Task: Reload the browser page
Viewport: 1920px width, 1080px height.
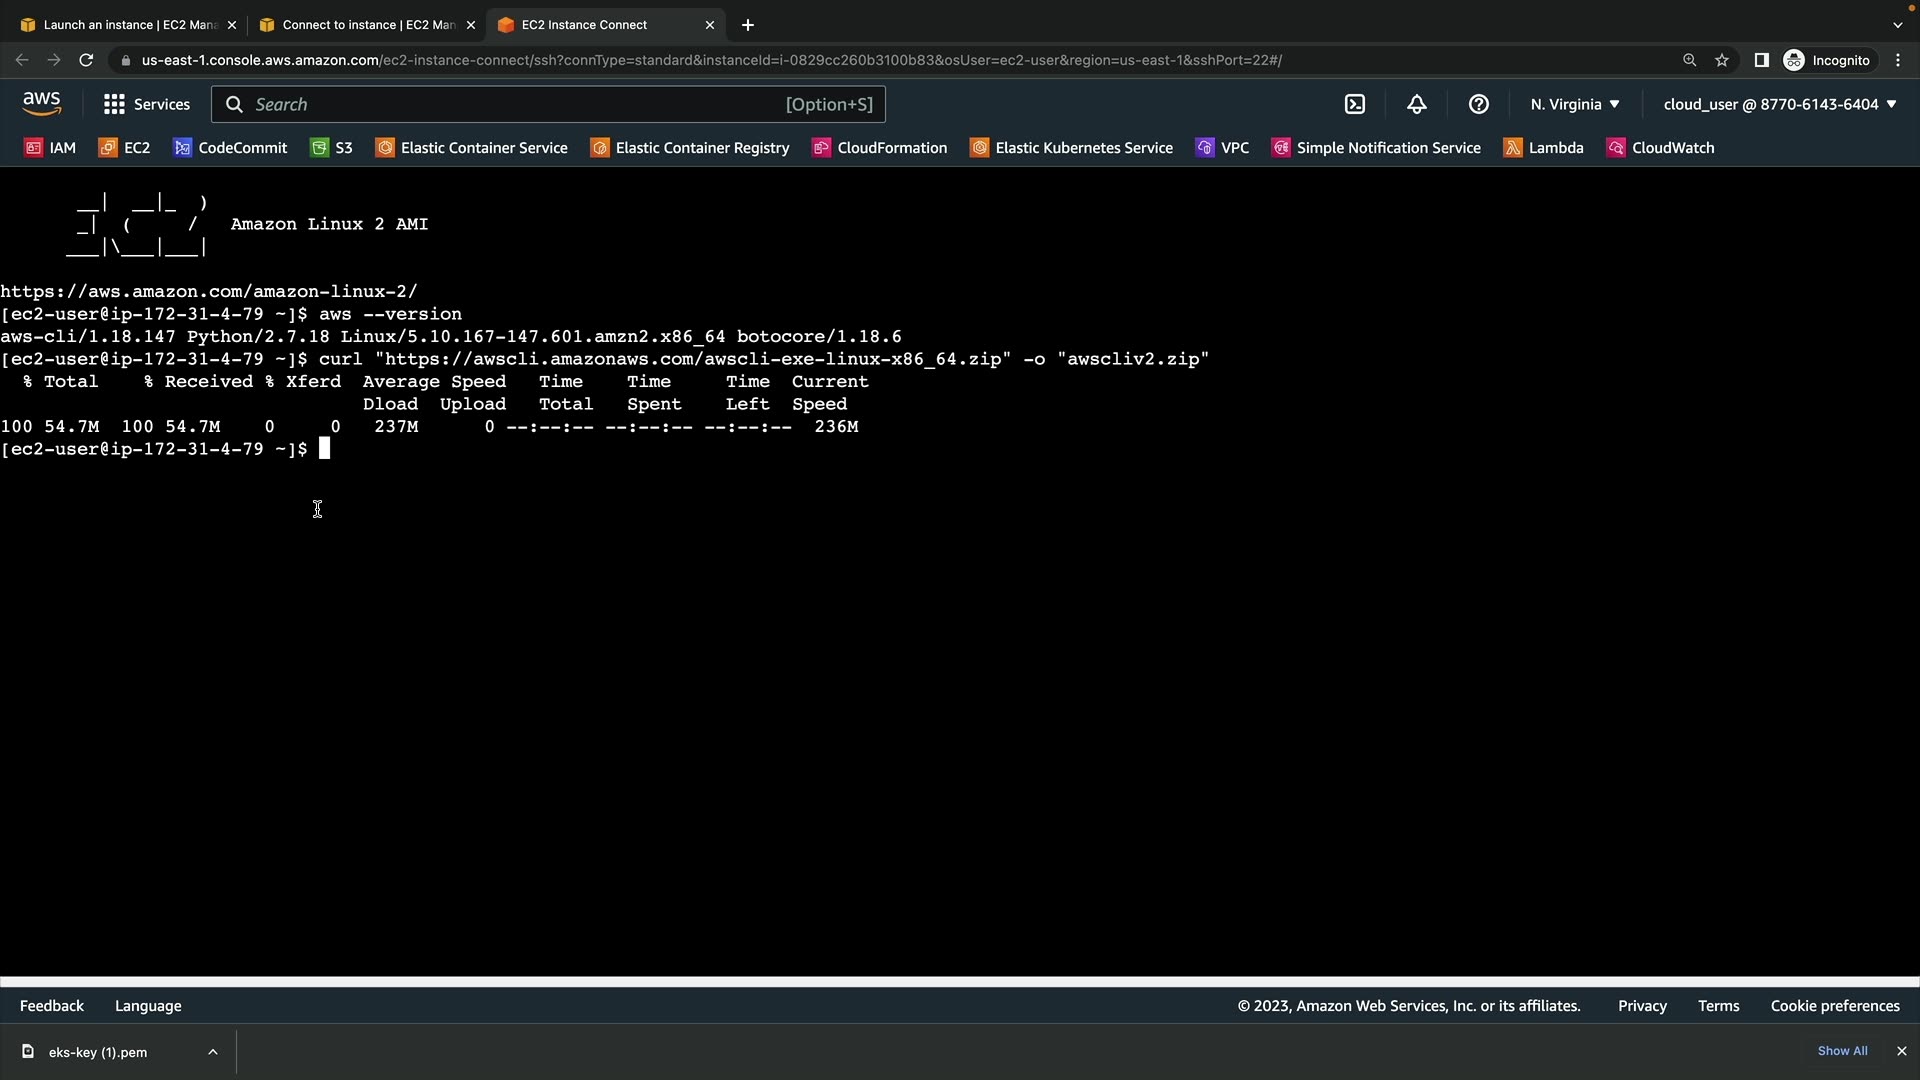Action: click(x=86, y=60)
